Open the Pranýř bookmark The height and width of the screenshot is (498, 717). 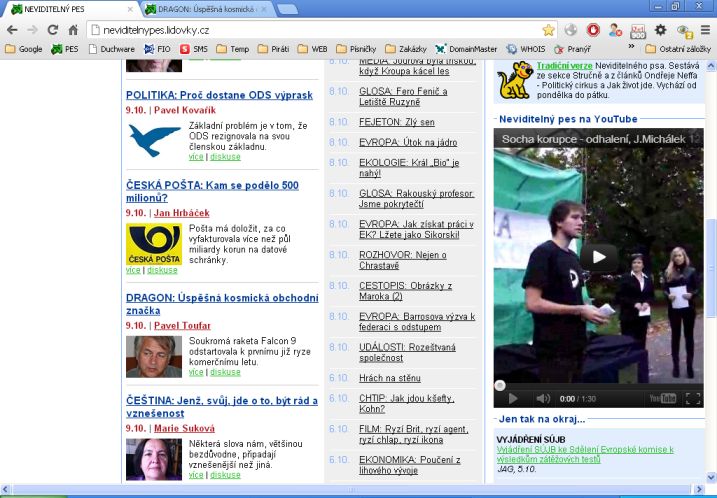(573, 49)
